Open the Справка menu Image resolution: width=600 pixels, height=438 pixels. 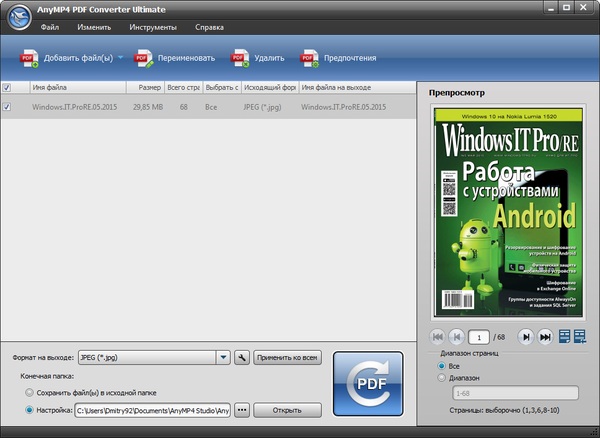coord(209,26)
